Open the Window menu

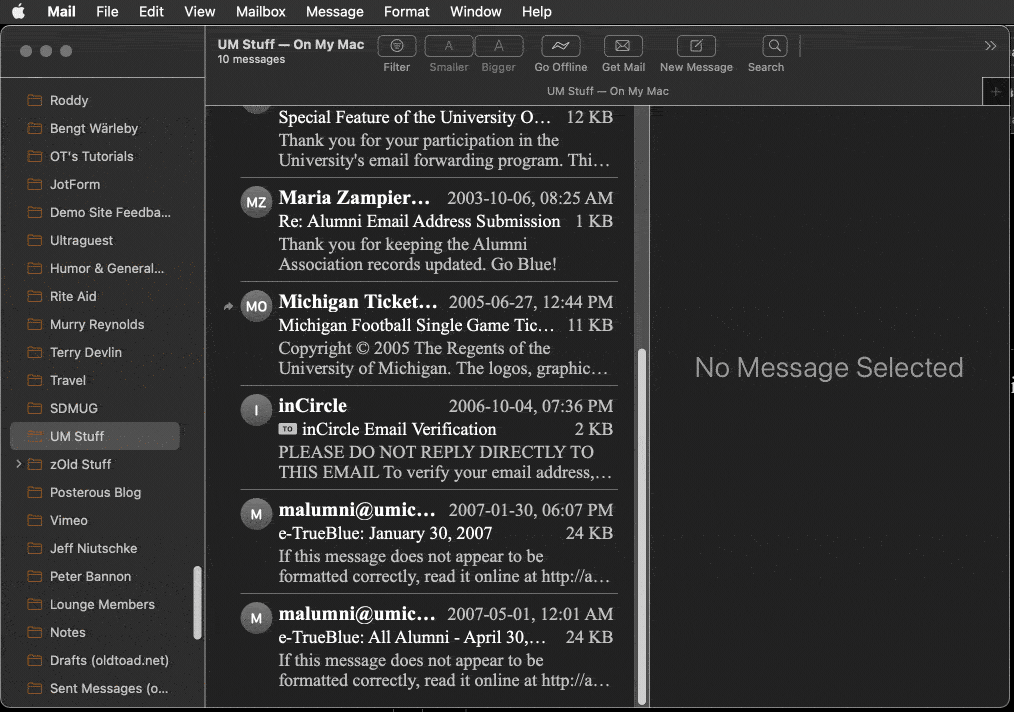(476, 12)
